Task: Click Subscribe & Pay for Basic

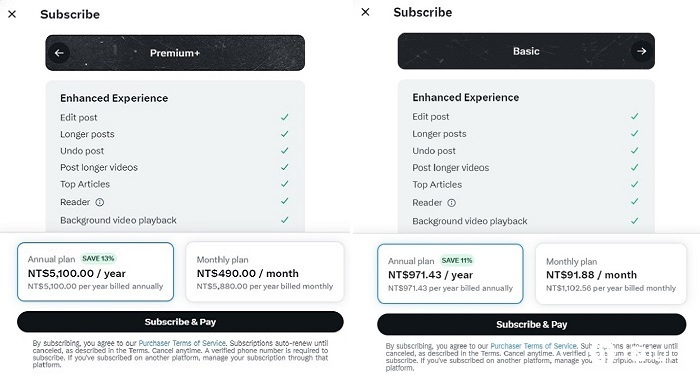Action: tap(532, 324)
